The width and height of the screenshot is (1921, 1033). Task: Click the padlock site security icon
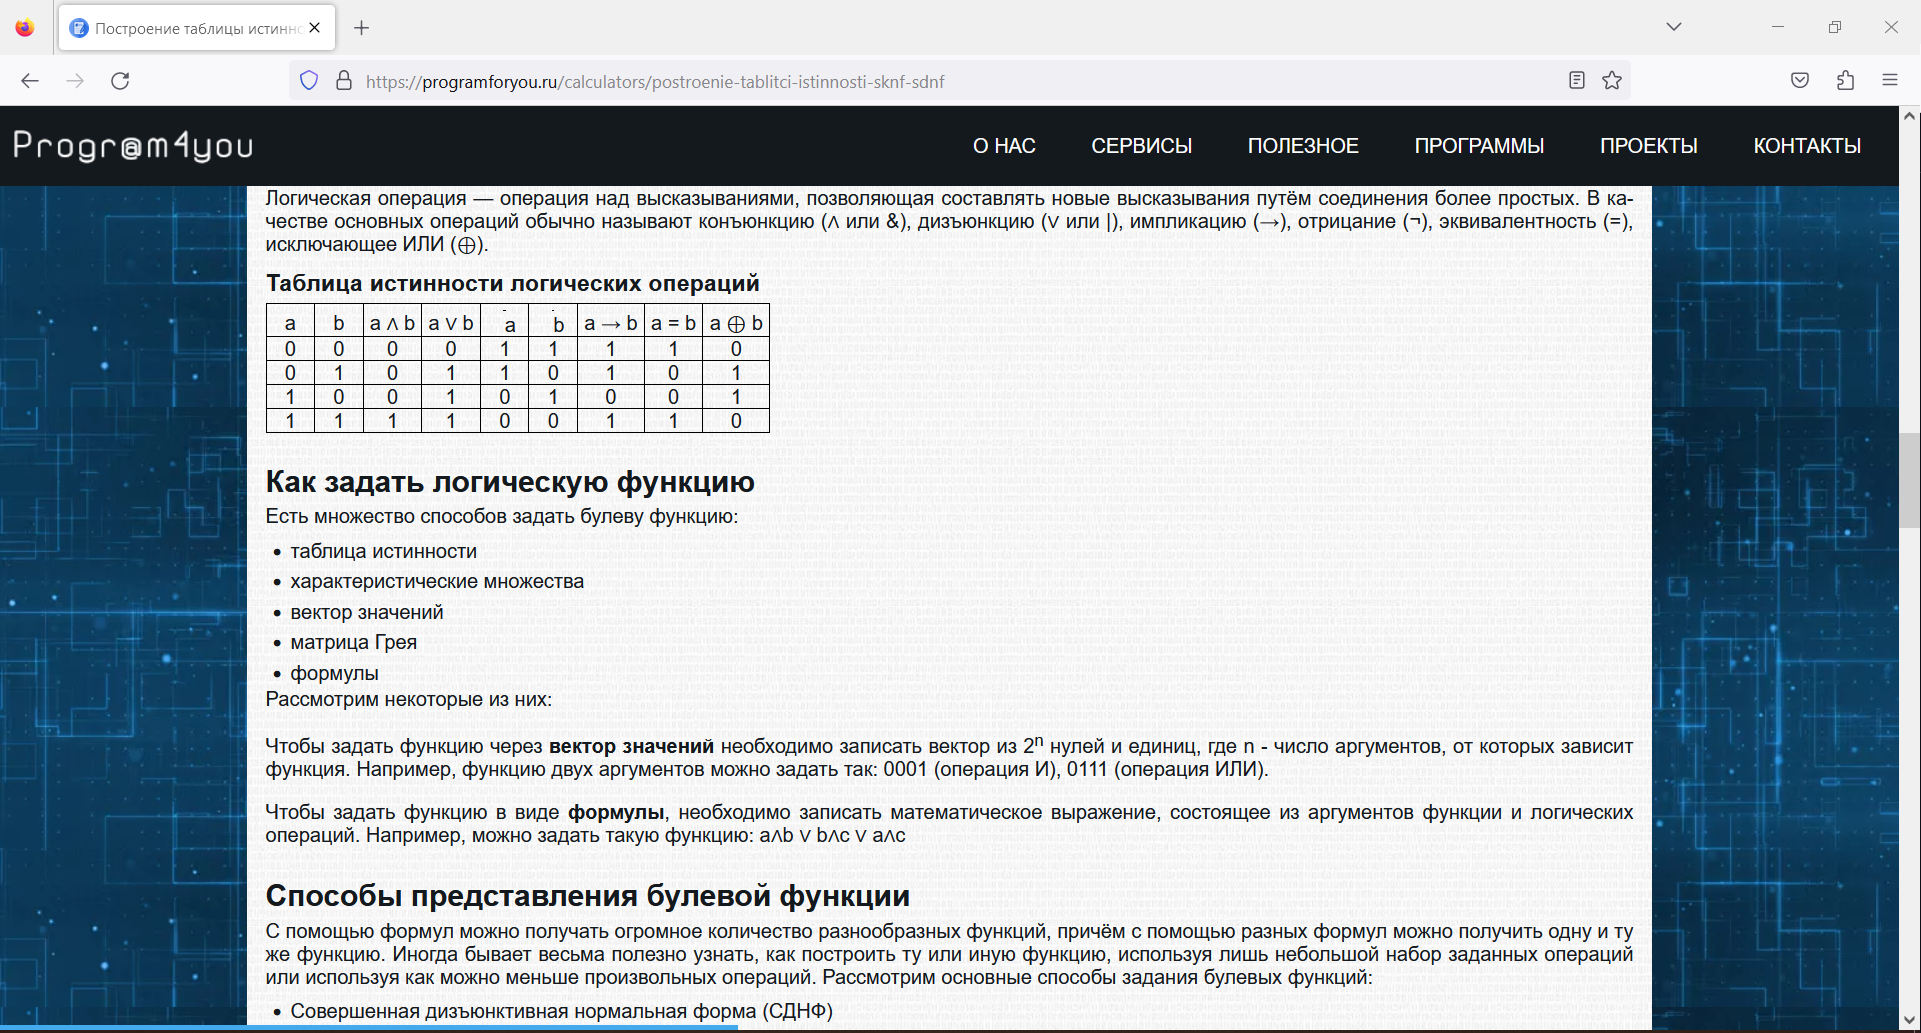343,81
